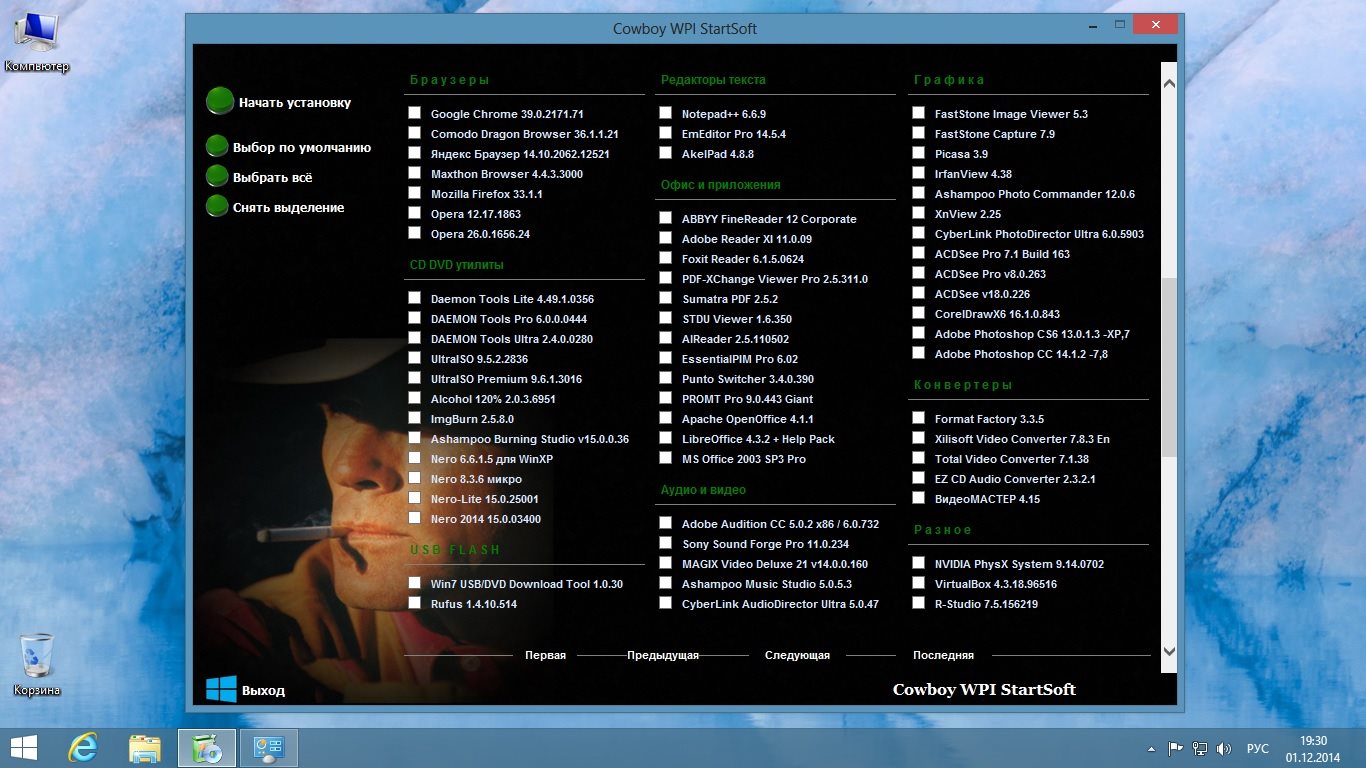Click the Picasa 3.9 entry
This screenshot has width=1366, height=768.
[x=961, y=154]
